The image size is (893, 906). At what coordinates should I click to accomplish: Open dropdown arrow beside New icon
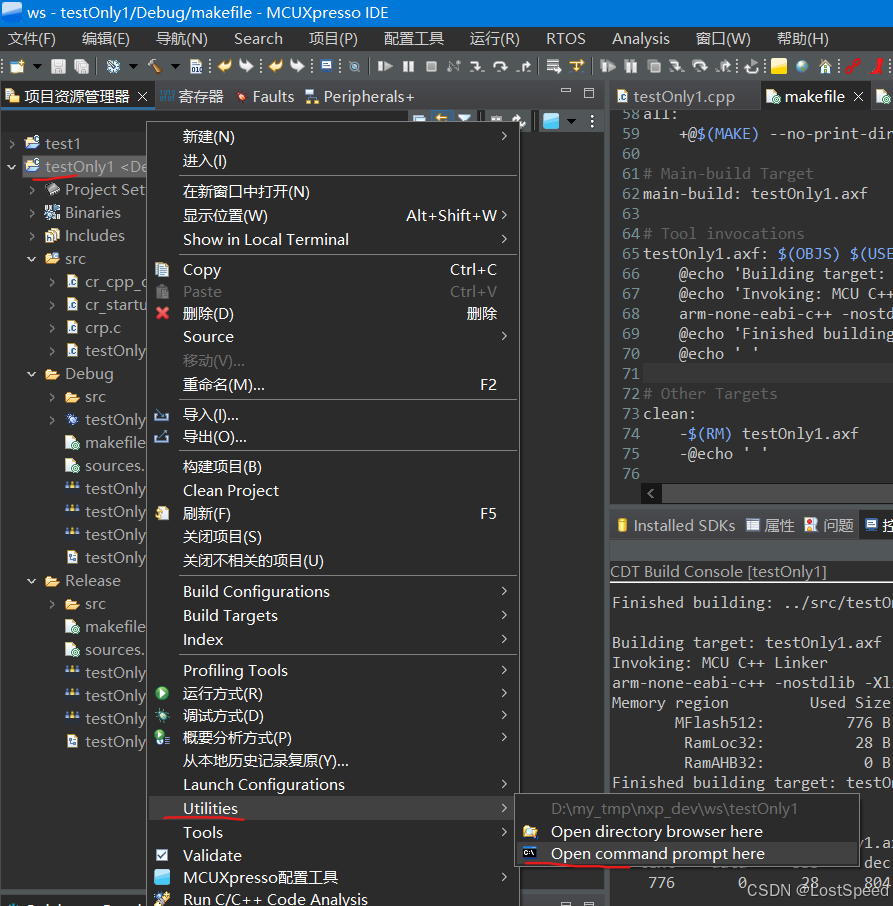(37, 66)
